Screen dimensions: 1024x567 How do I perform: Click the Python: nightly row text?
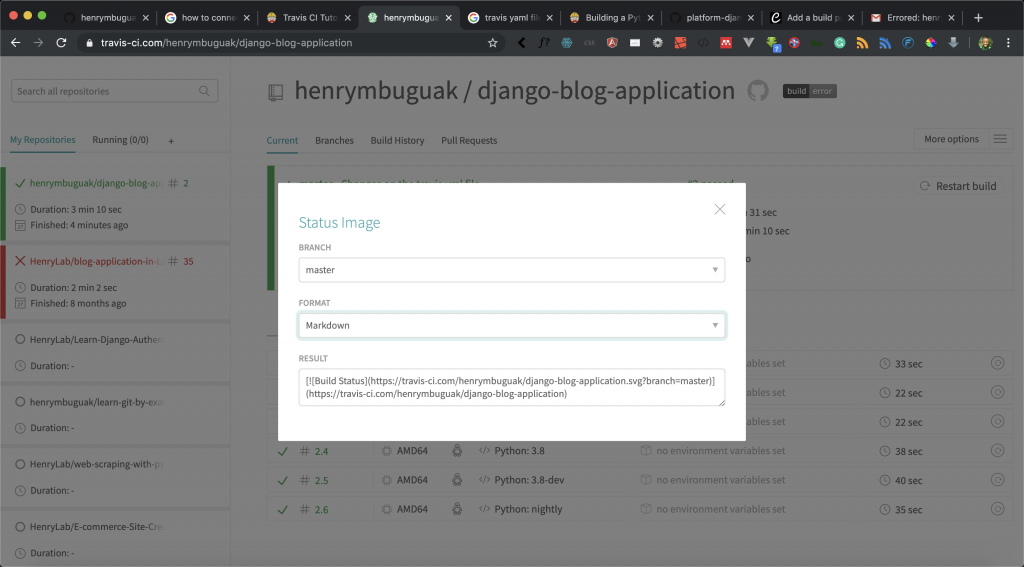tap(528, 509)
